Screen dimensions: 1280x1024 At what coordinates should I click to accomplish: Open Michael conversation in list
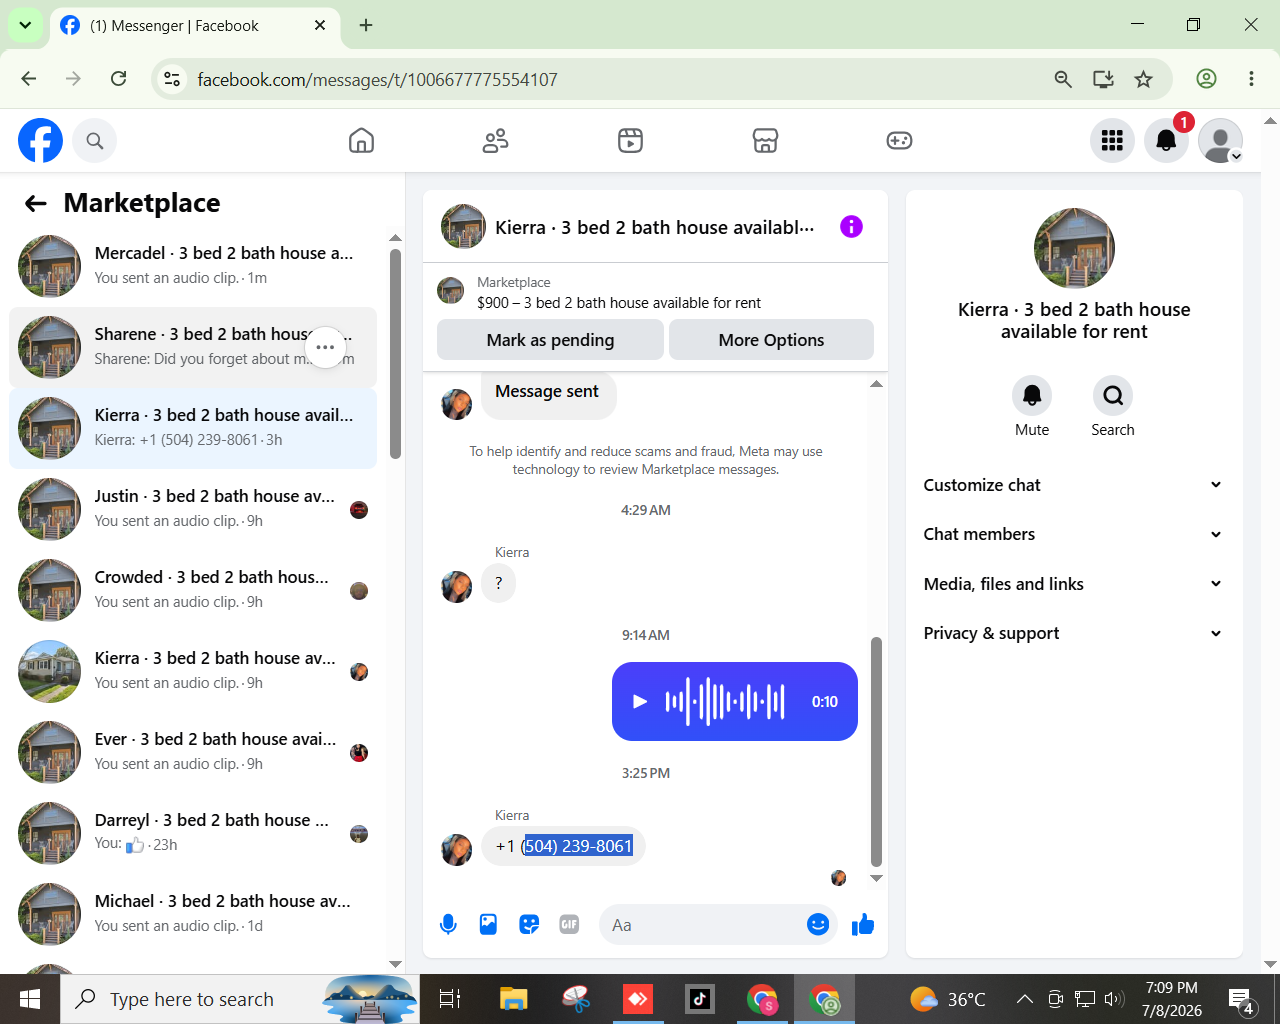pyautogui.click(x=193, y=914)
